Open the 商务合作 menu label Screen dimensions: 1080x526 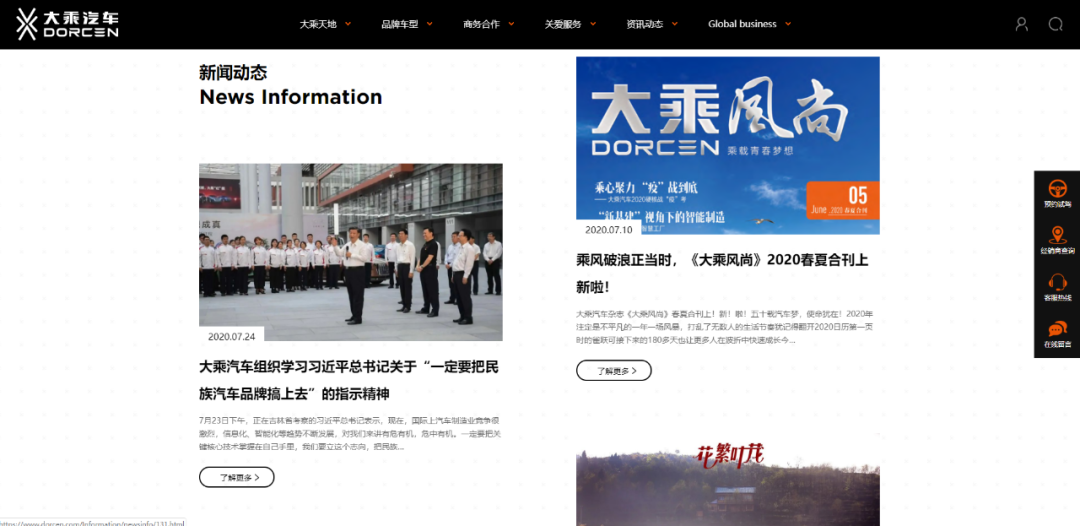[x=481, y=24]
